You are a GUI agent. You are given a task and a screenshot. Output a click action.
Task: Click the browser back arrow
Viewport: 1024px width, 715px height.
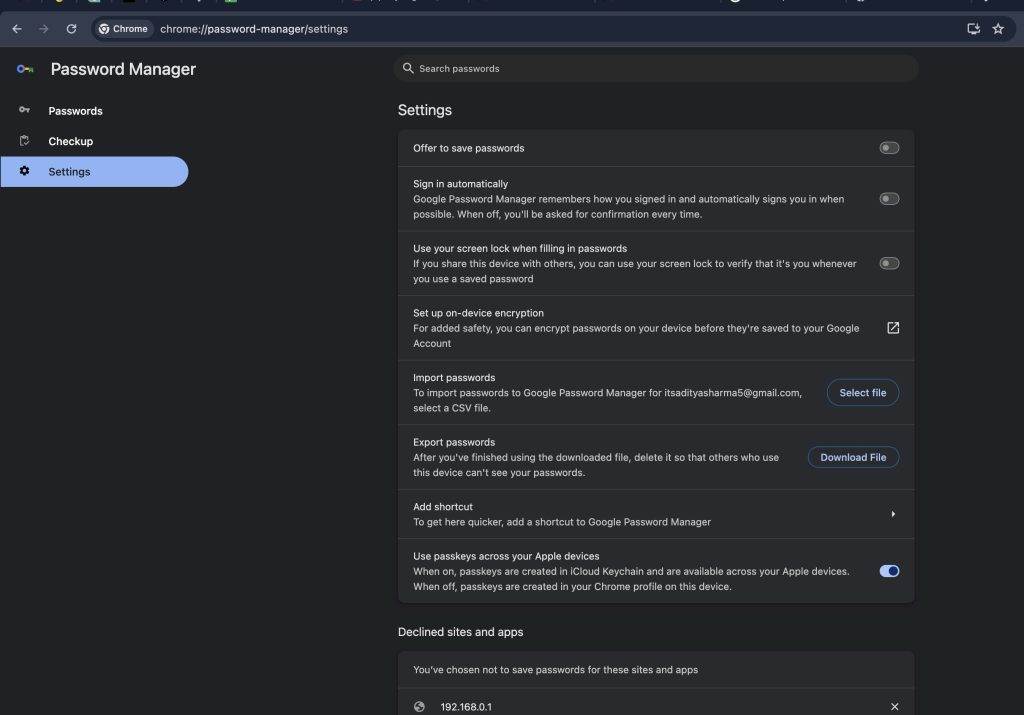[17, 29]
